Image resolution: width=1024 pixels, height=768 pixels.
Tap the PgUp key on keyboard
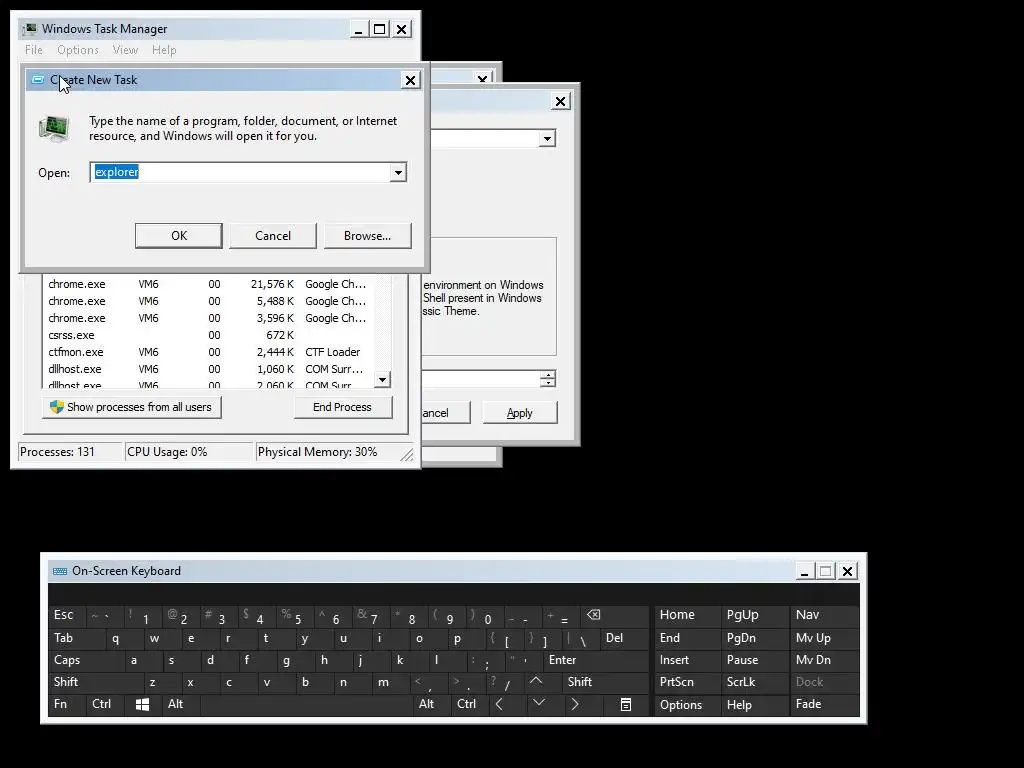click(x=754, y=615)
